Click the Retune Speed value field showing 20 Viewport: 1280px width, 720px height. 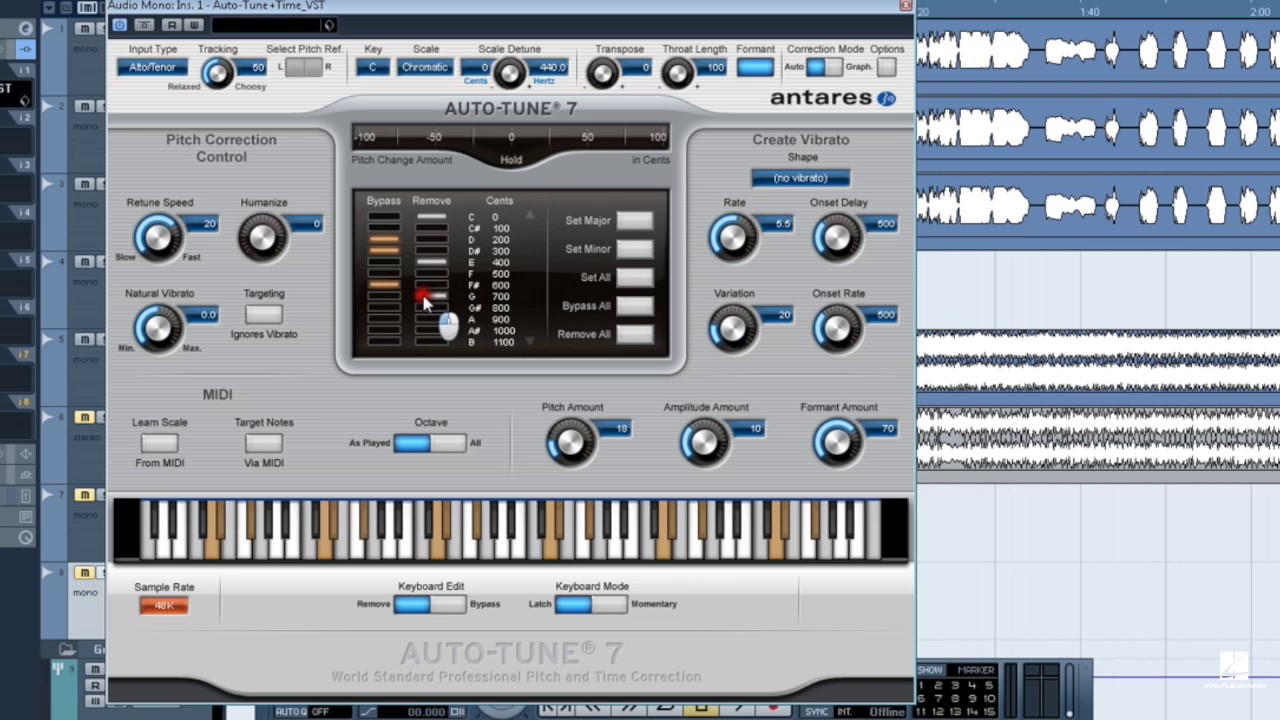(x=202, y=224)
